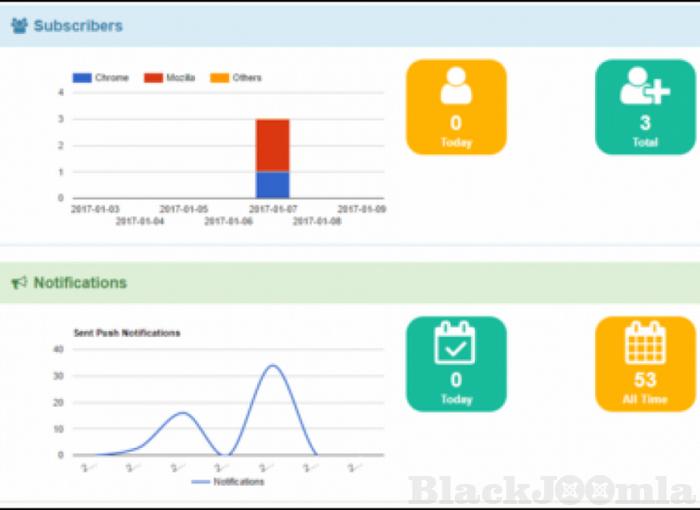Click the red Mozilla segment of the bar
Image resolution: width=700 pixels, height=510 pixels.
(x=272, y=145)
